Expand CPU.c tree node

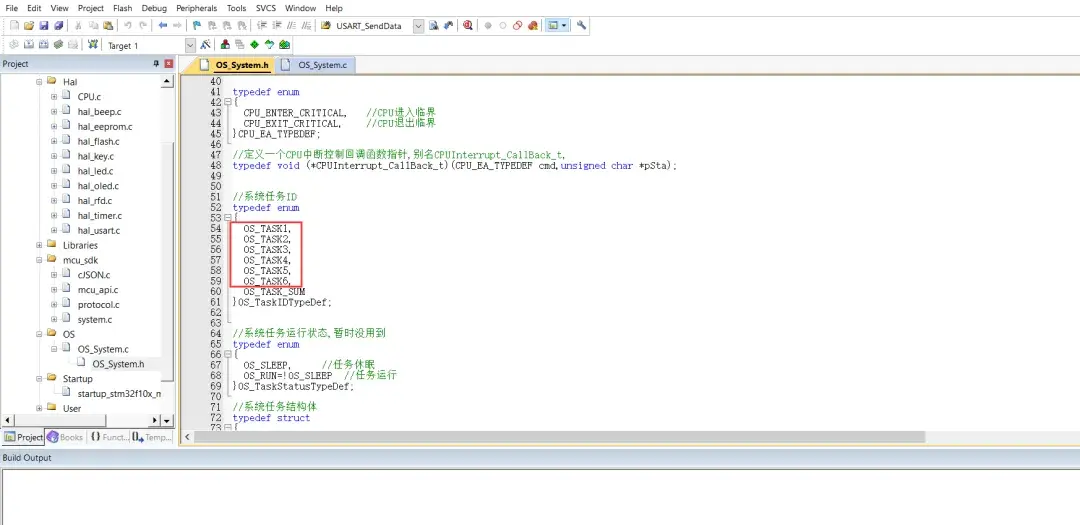(54, 96)
